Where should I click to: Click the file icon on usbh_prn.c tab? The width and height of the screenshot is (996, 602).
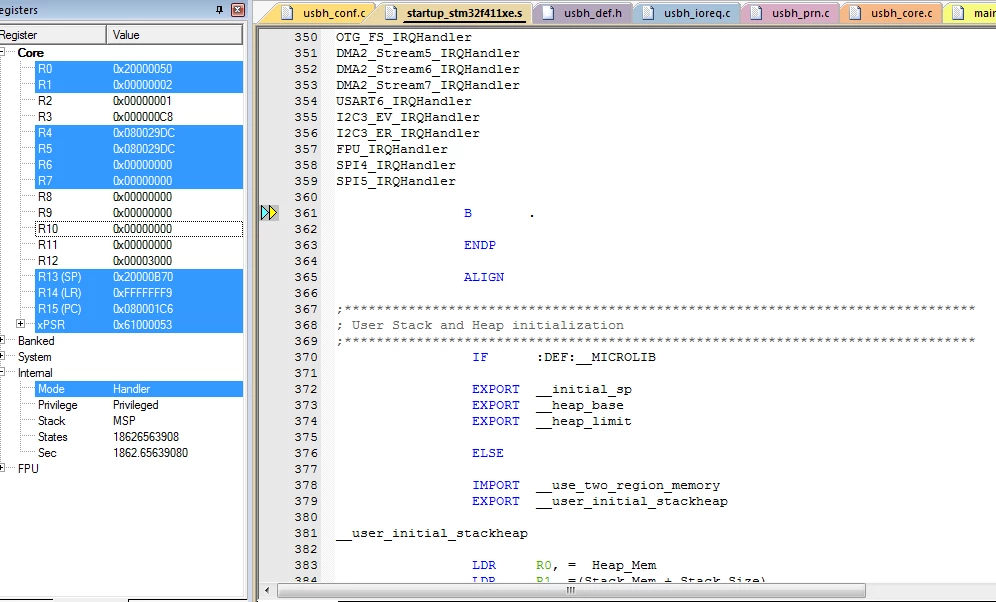tap(757, 13)
